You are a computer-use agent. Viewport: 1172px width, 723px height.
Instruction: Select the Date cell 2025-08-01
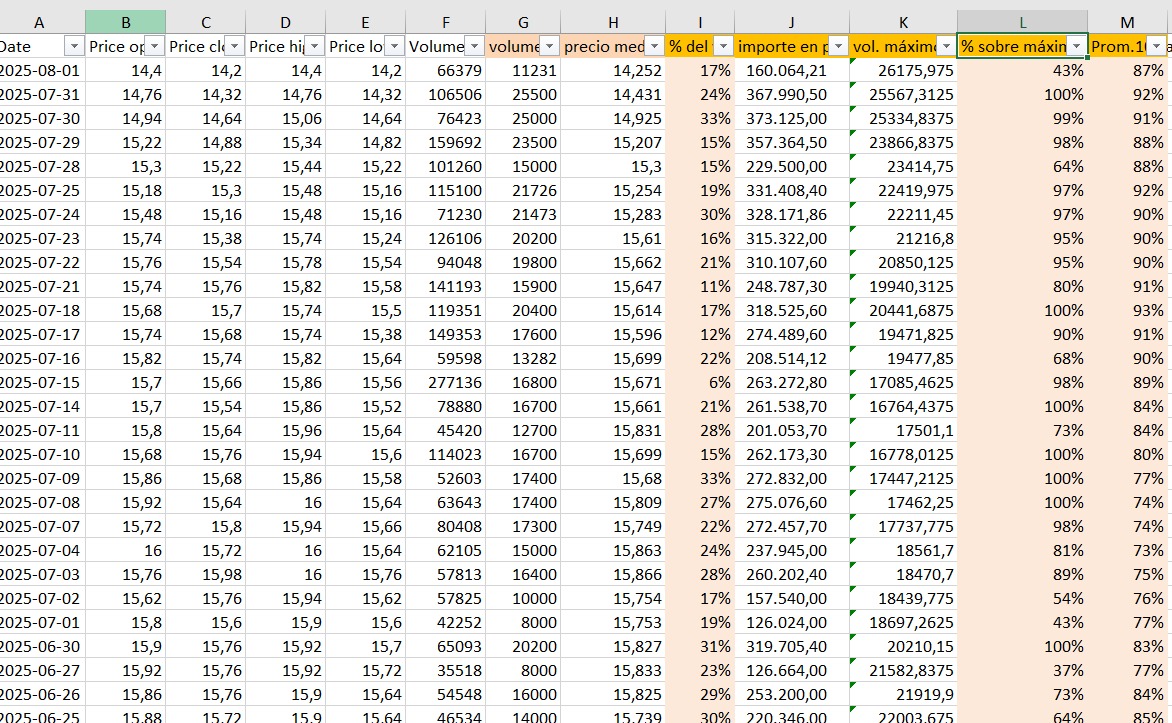42,70
